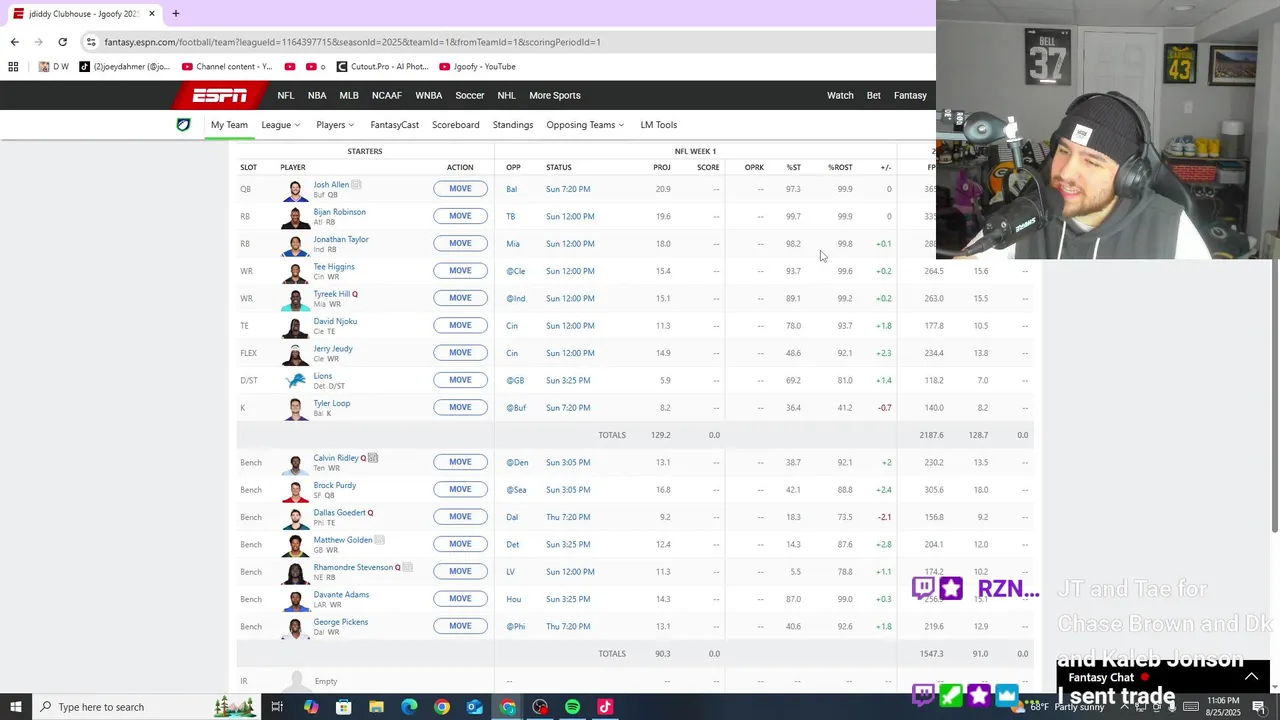This screenshot has width=1280, height=720.
Task: Open Calvin Ridley player news icon
Action: pos(373,458)
